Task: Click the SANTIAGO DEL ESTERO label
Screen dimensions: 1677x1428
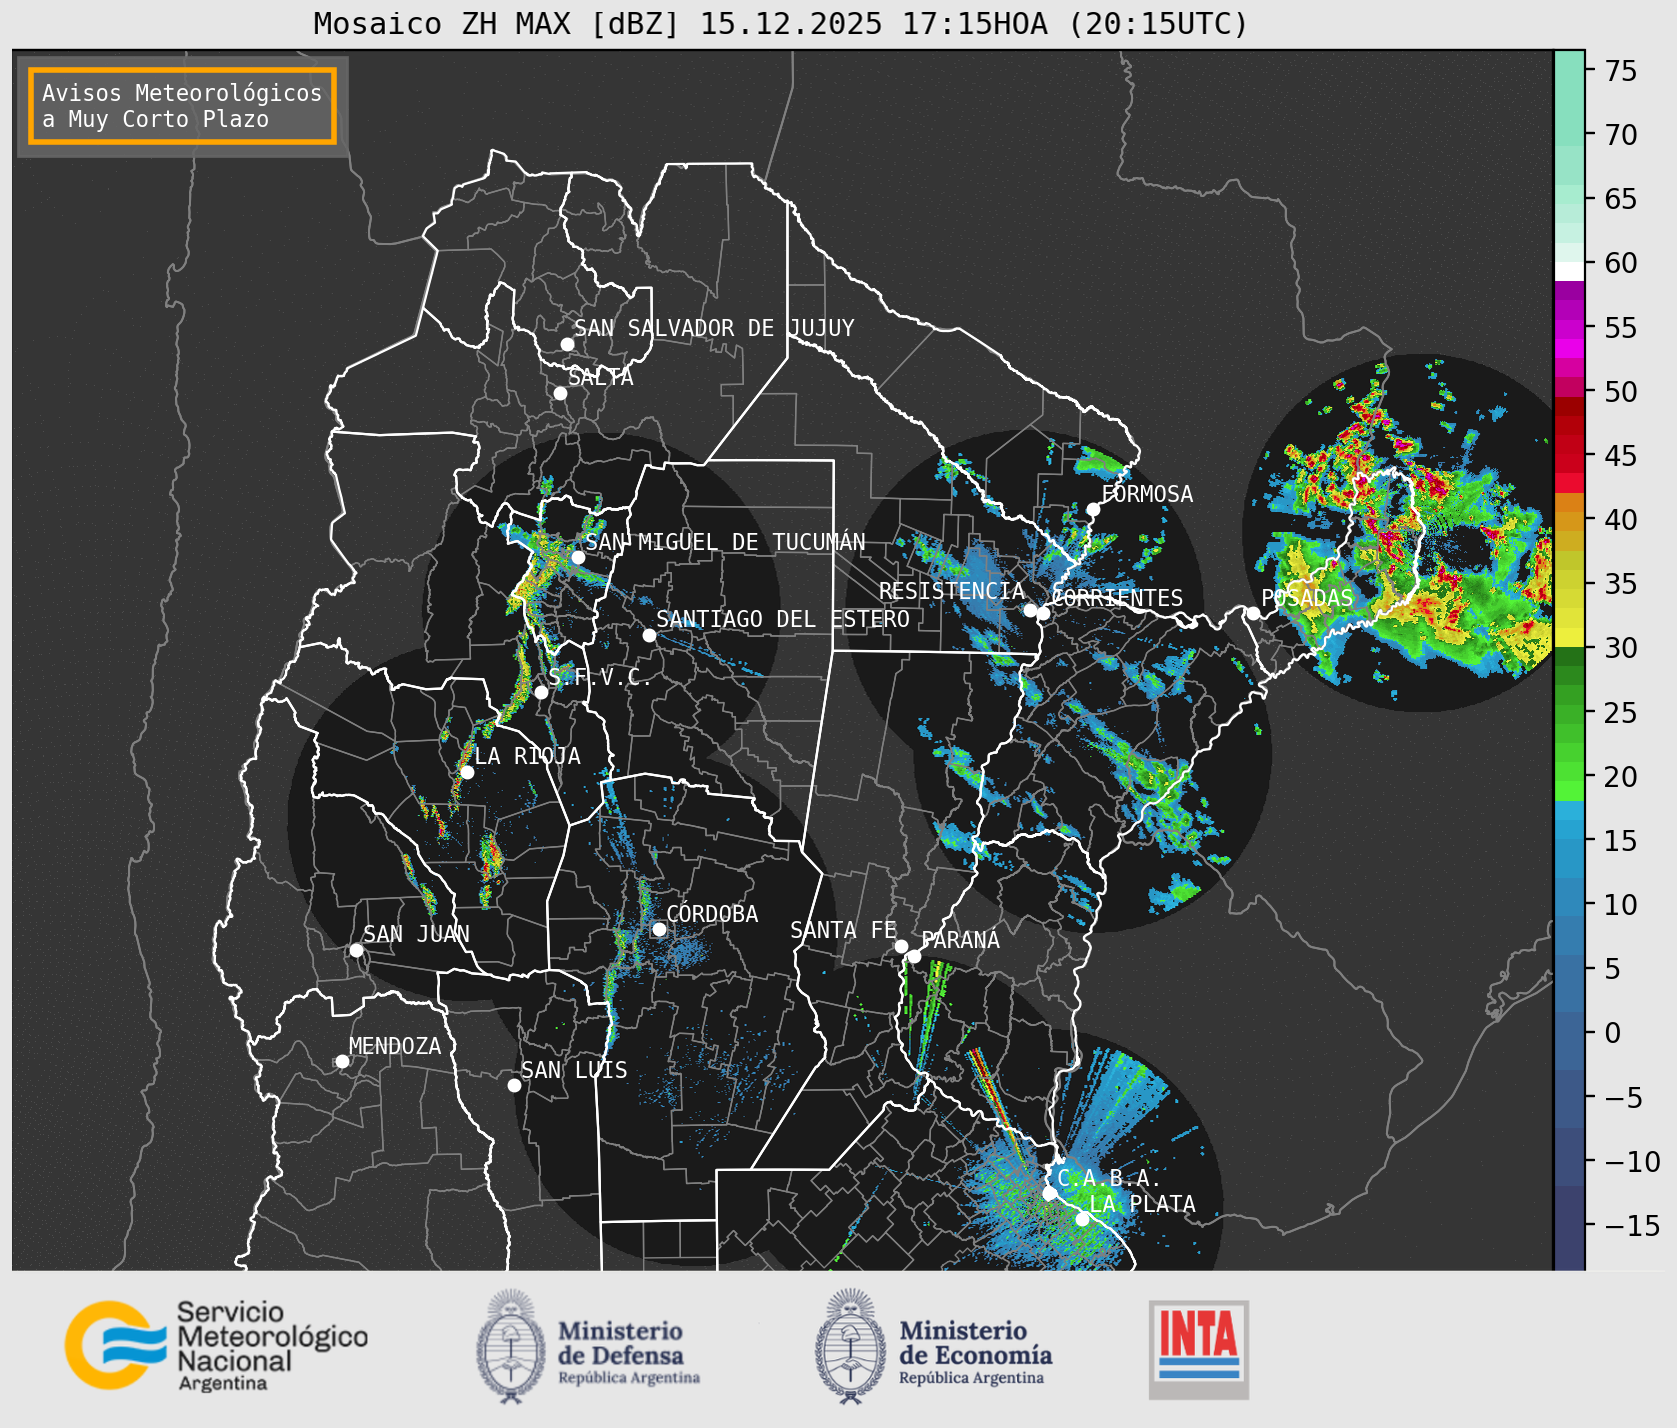Action: [783, 619]
